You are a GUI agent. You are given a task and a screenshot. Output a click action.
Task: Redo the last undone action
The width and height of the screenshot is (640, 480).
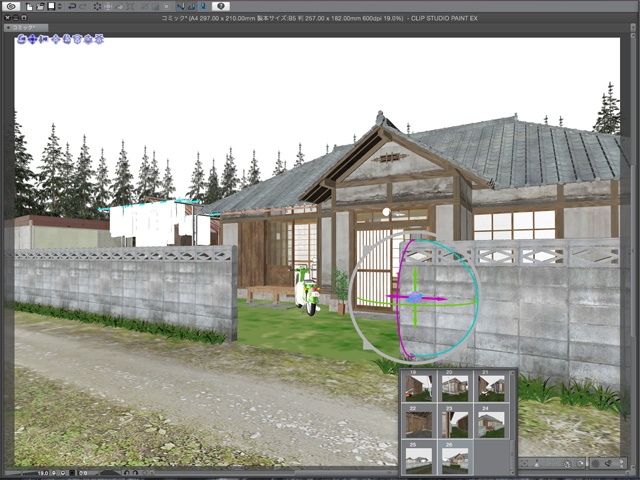pos(83,7)
